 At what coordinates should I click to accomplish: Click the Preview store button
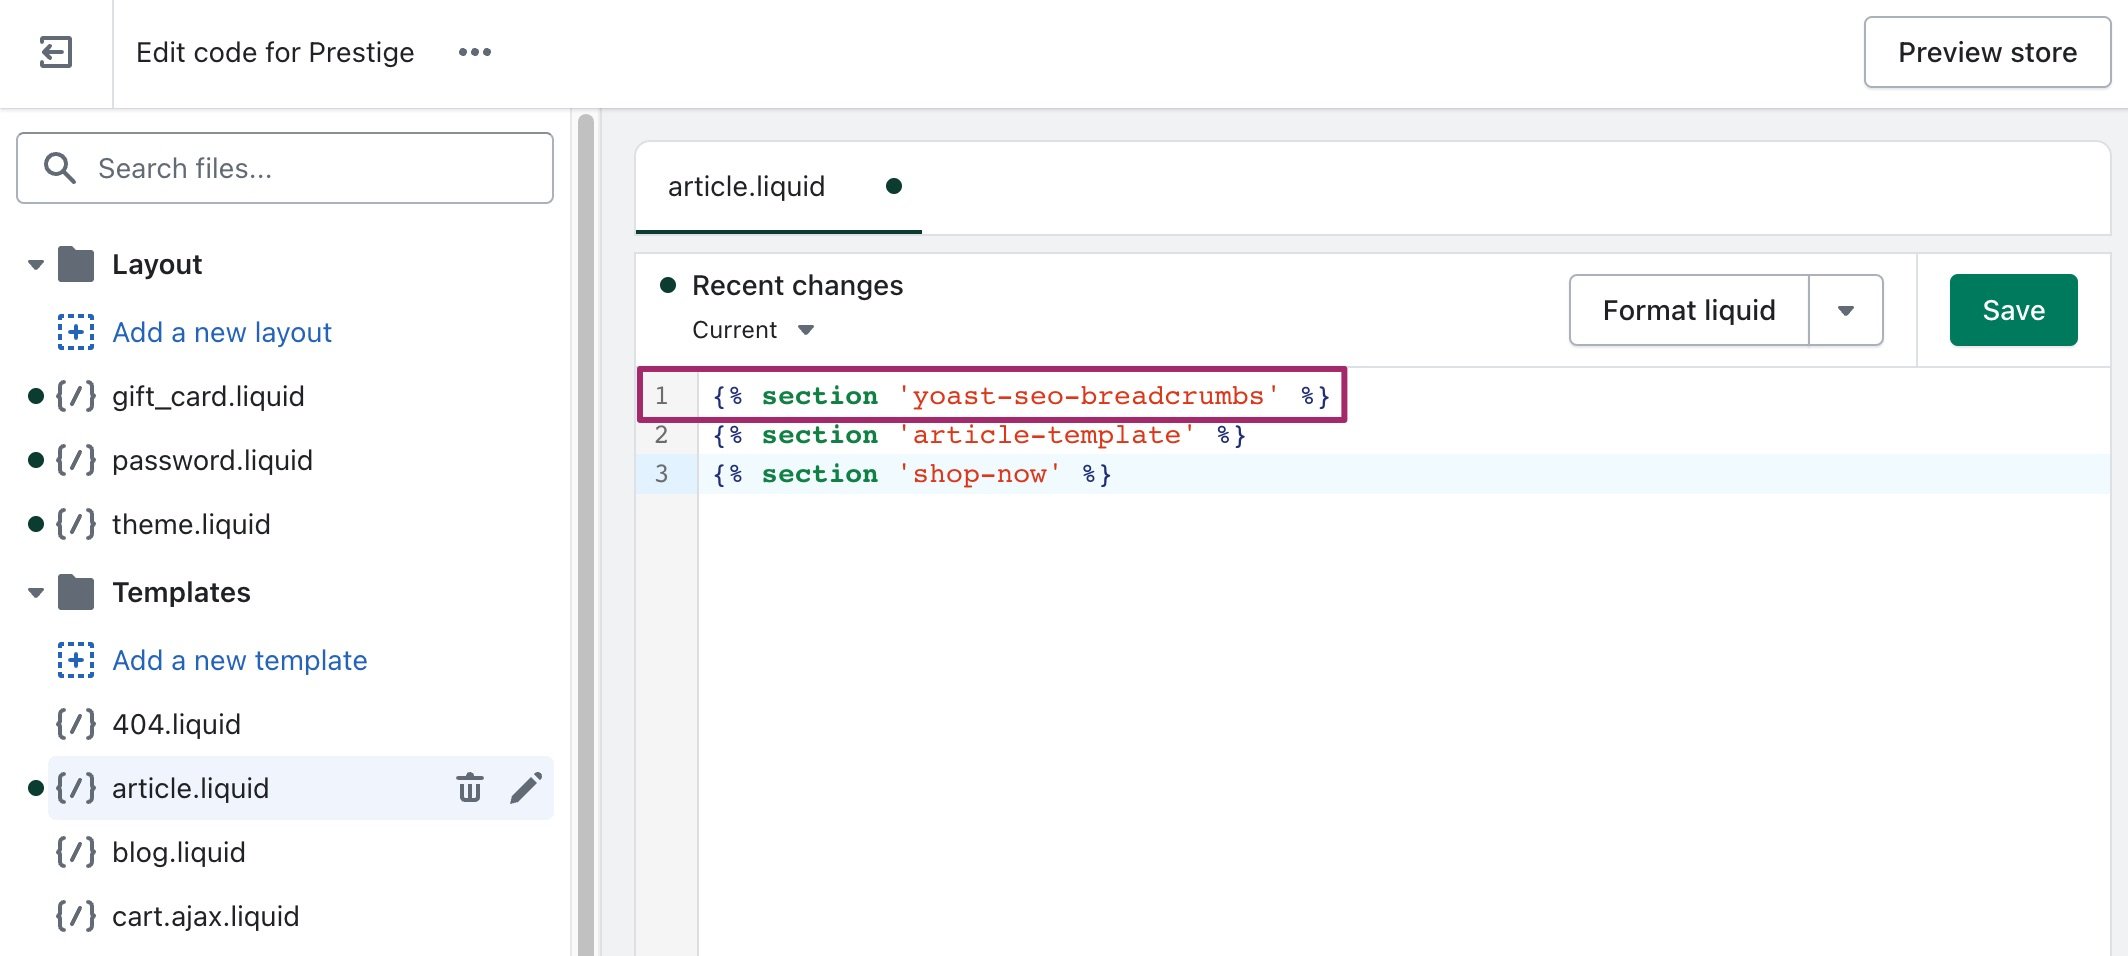pos(1986,52)
